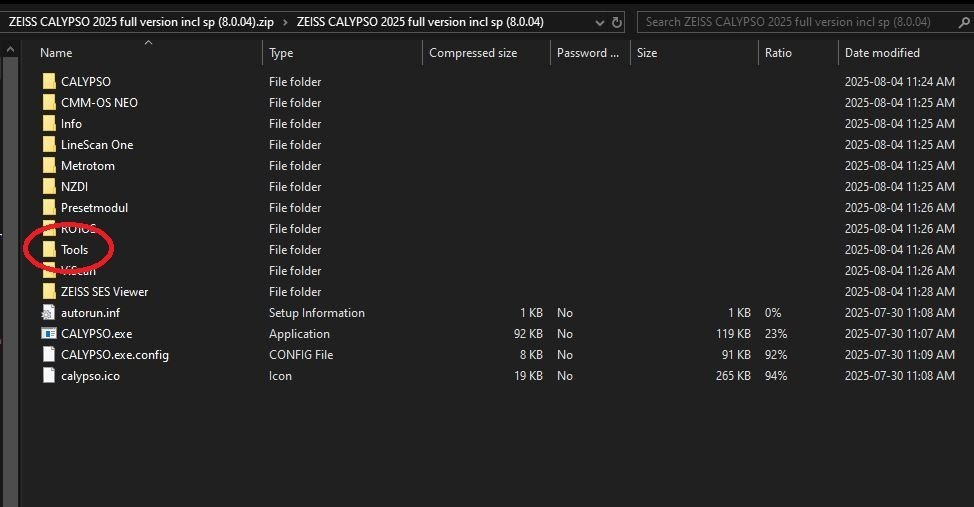Sort the list by Ratio column
The width and height of the screenshot is (974, 507).
pos(778,53)
